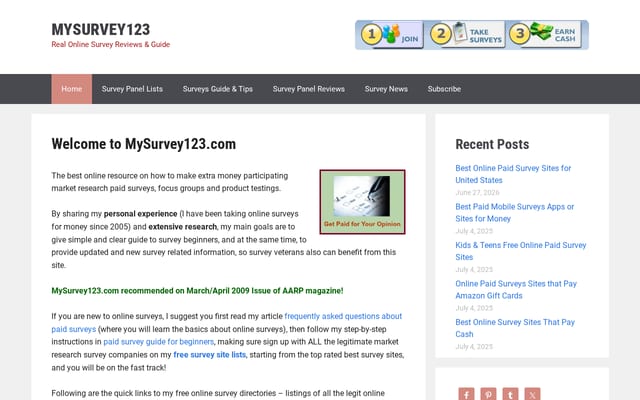Image resolution: width=640 pixels, height=400 pixels.
Task: Click the step 1 Join banner graphic
Action: [392, 35]
